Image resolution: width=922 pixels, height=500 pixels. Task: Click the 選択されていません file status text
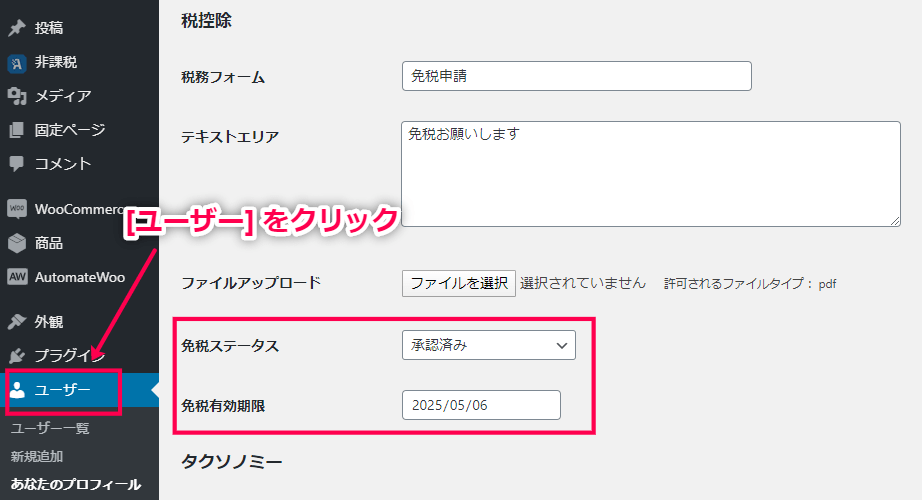point(583,284)
